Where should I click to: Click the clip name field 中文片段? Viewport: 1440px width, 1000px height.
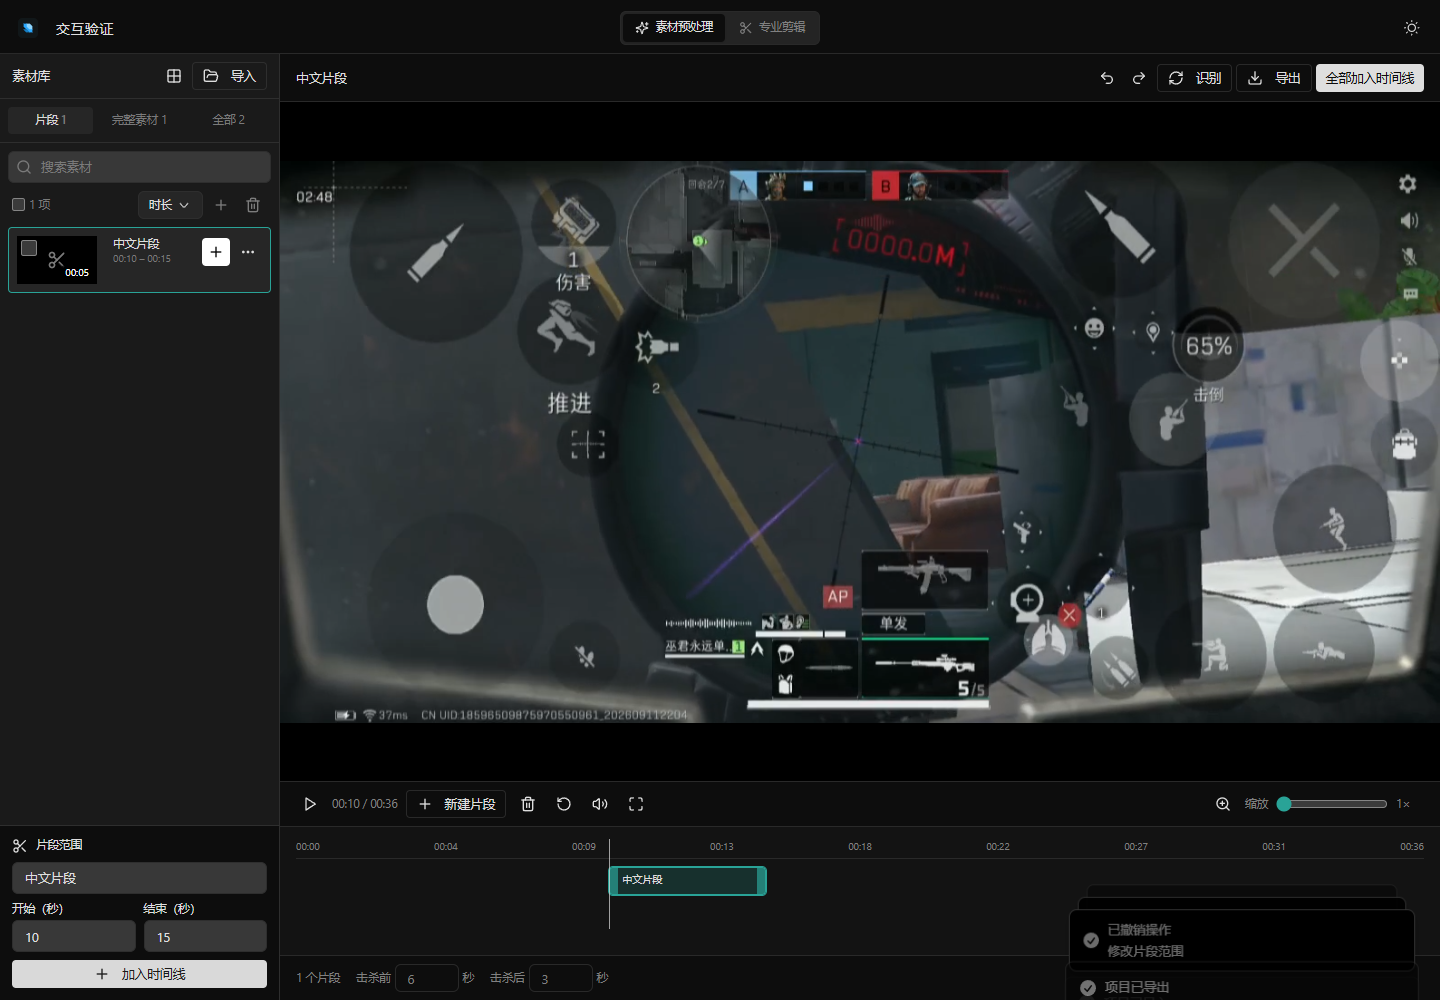tap(139, 878)
